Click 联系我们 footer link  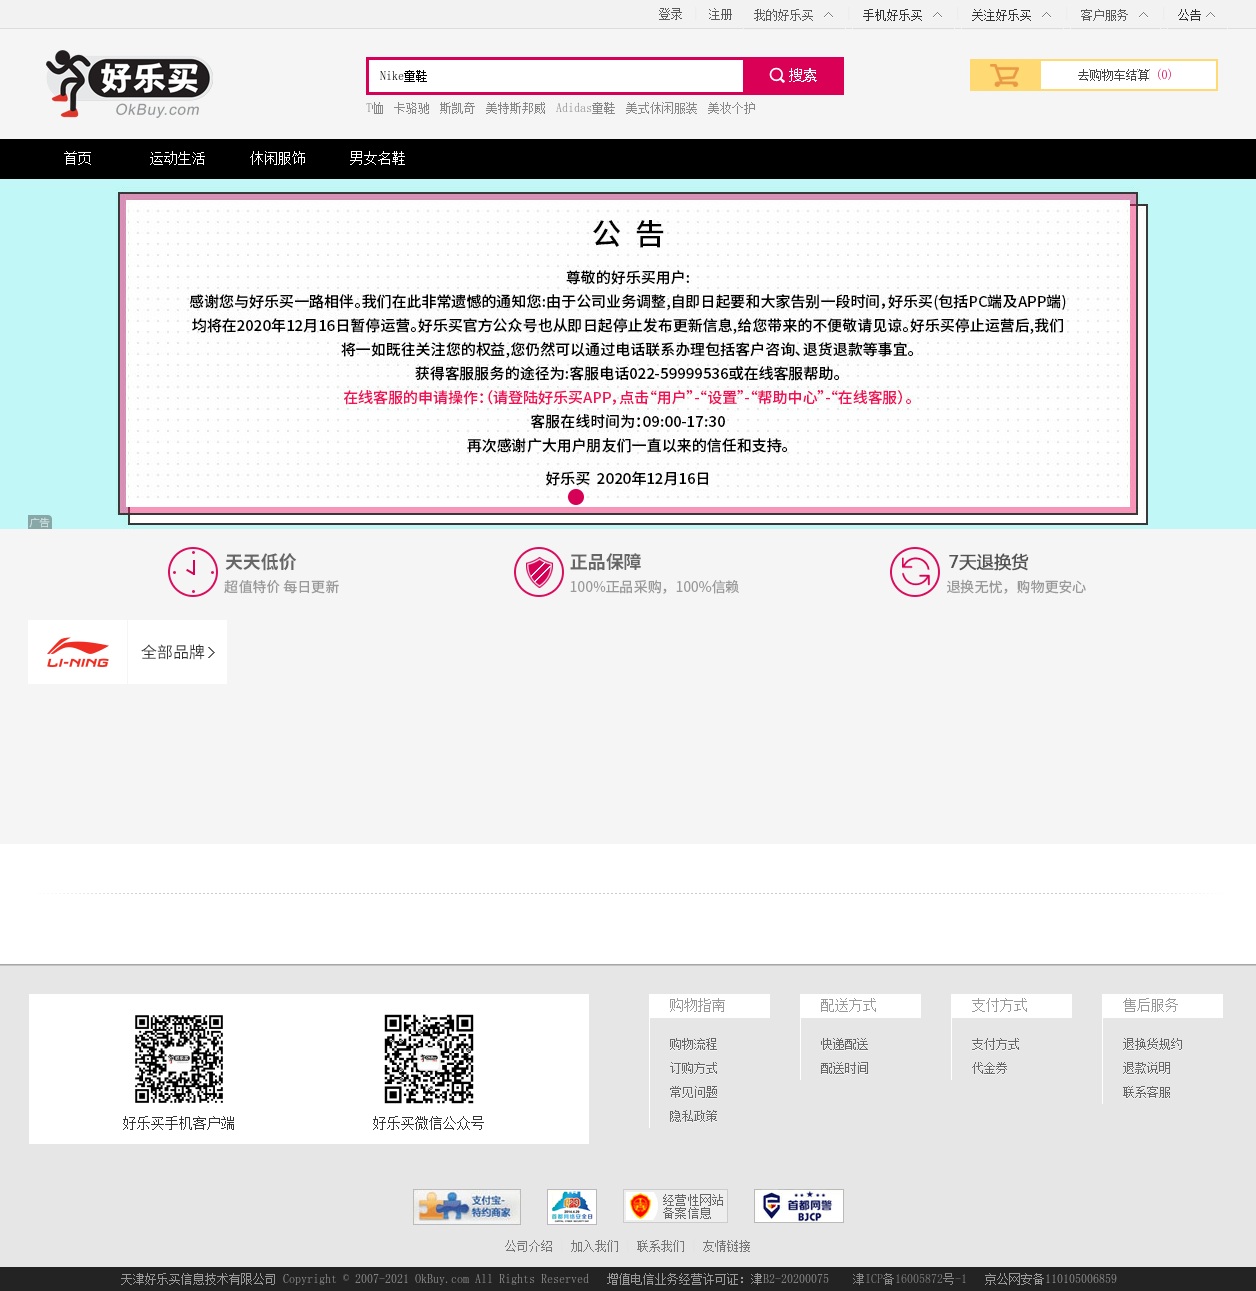[x=660, y=1246]
